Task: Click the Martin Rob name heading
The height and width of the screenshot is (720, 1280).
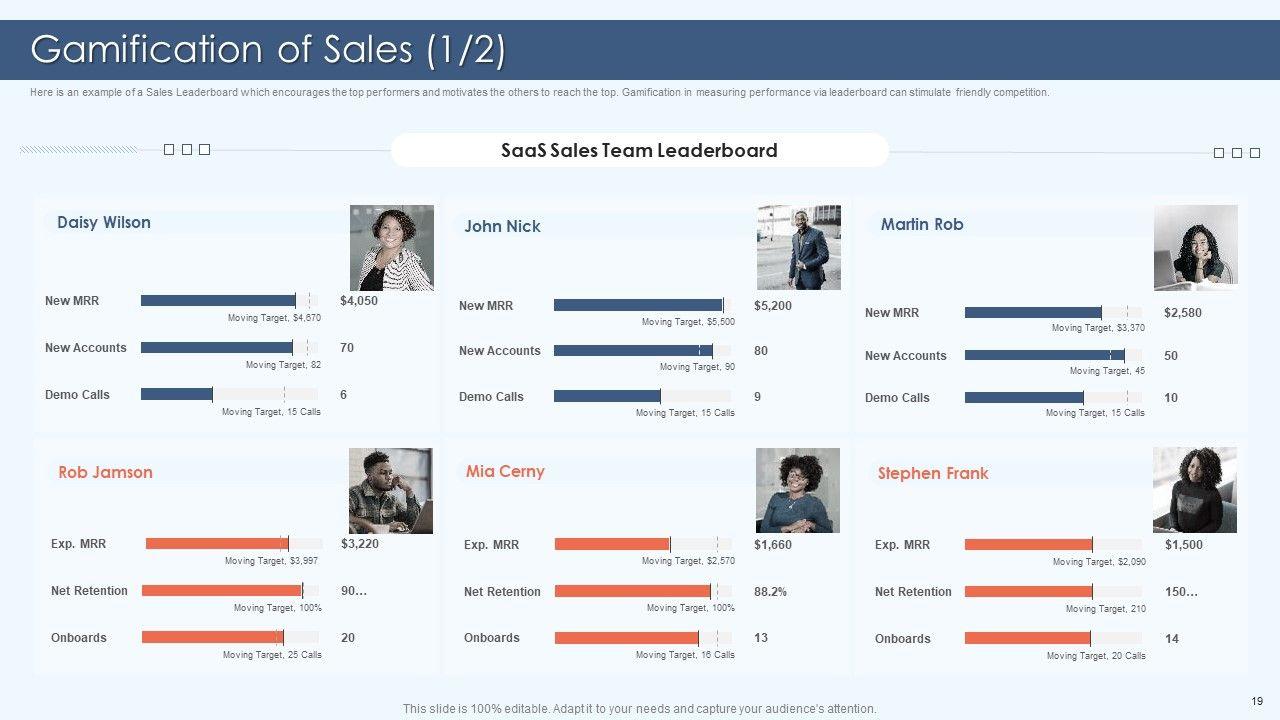Action: [x=922, y=225]
